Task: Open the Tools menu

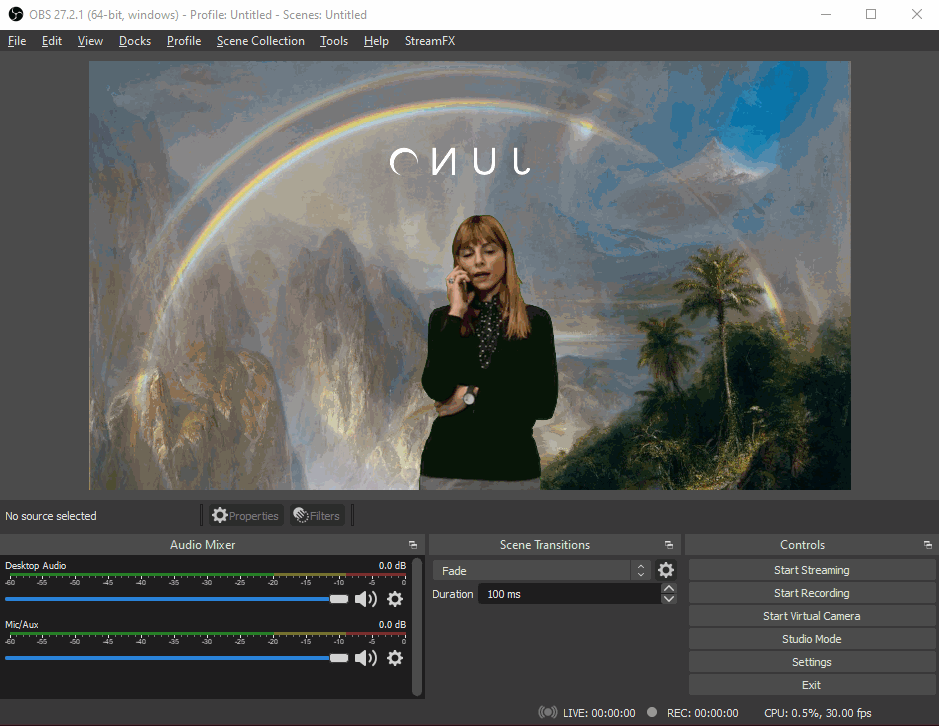Action: [x=334, y=41]
